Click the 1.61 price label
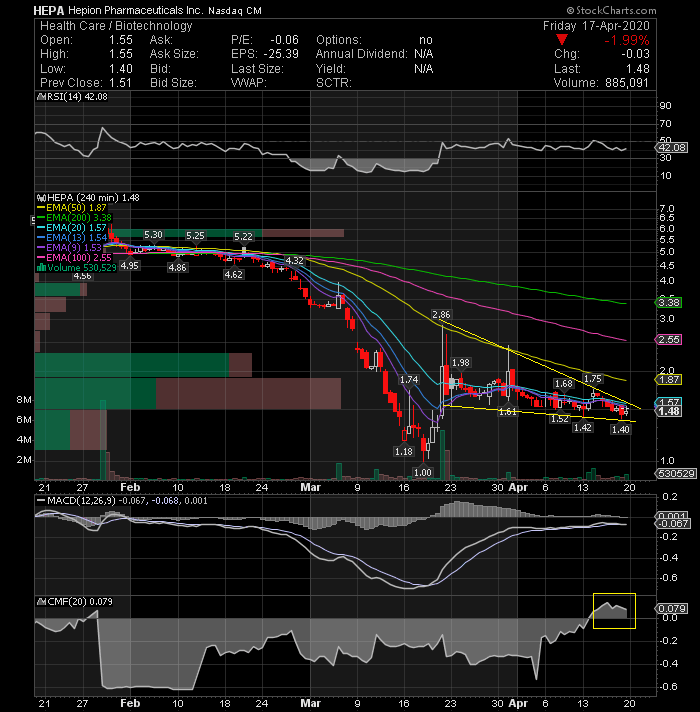 click(507, 412)
